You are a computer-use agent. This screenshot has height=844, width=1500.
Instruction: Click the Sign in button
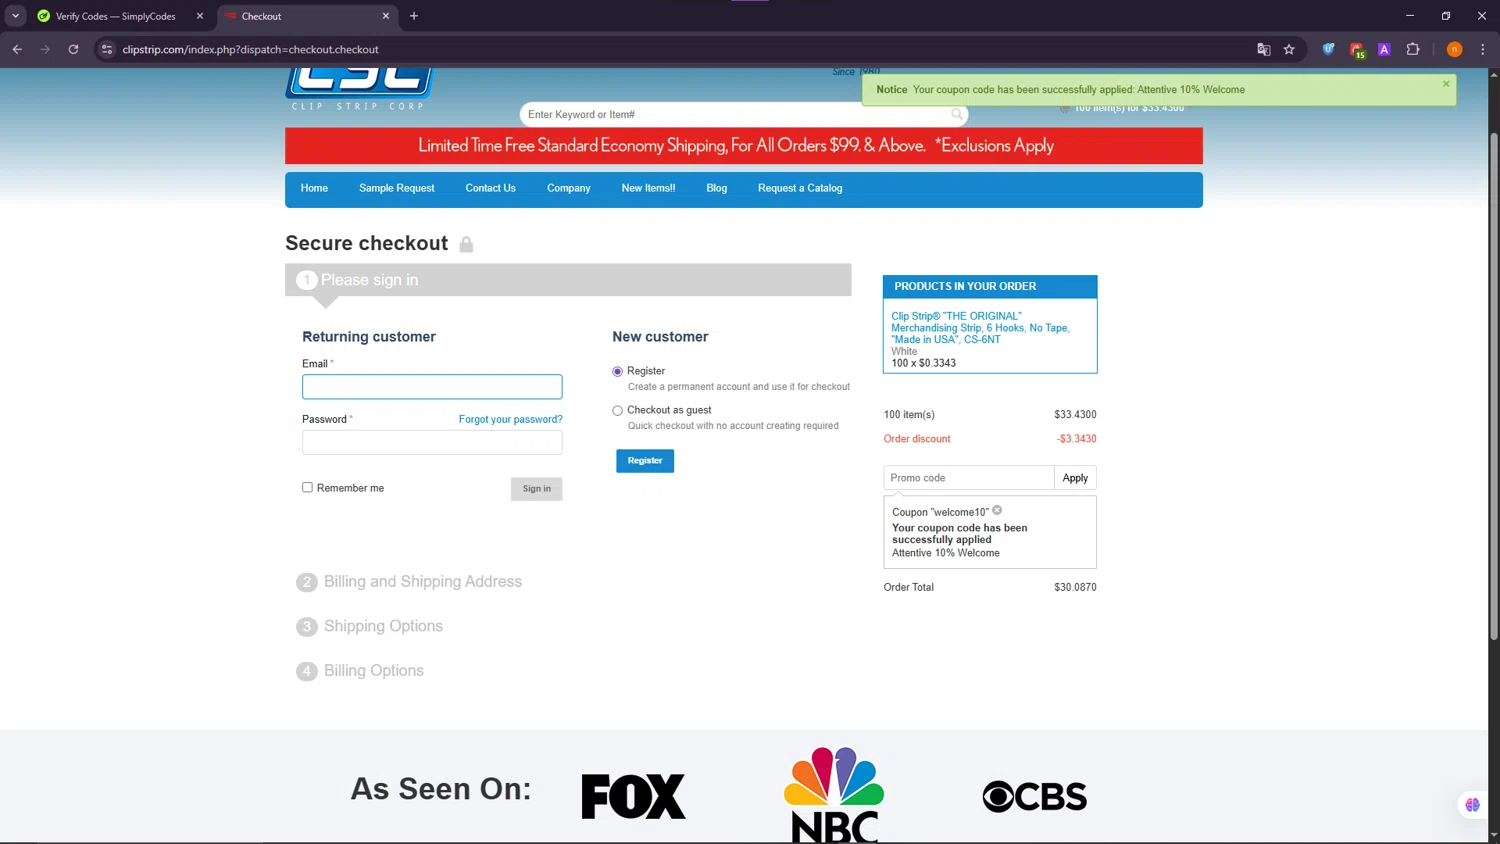pyautogui.click(x=537, y=489)
